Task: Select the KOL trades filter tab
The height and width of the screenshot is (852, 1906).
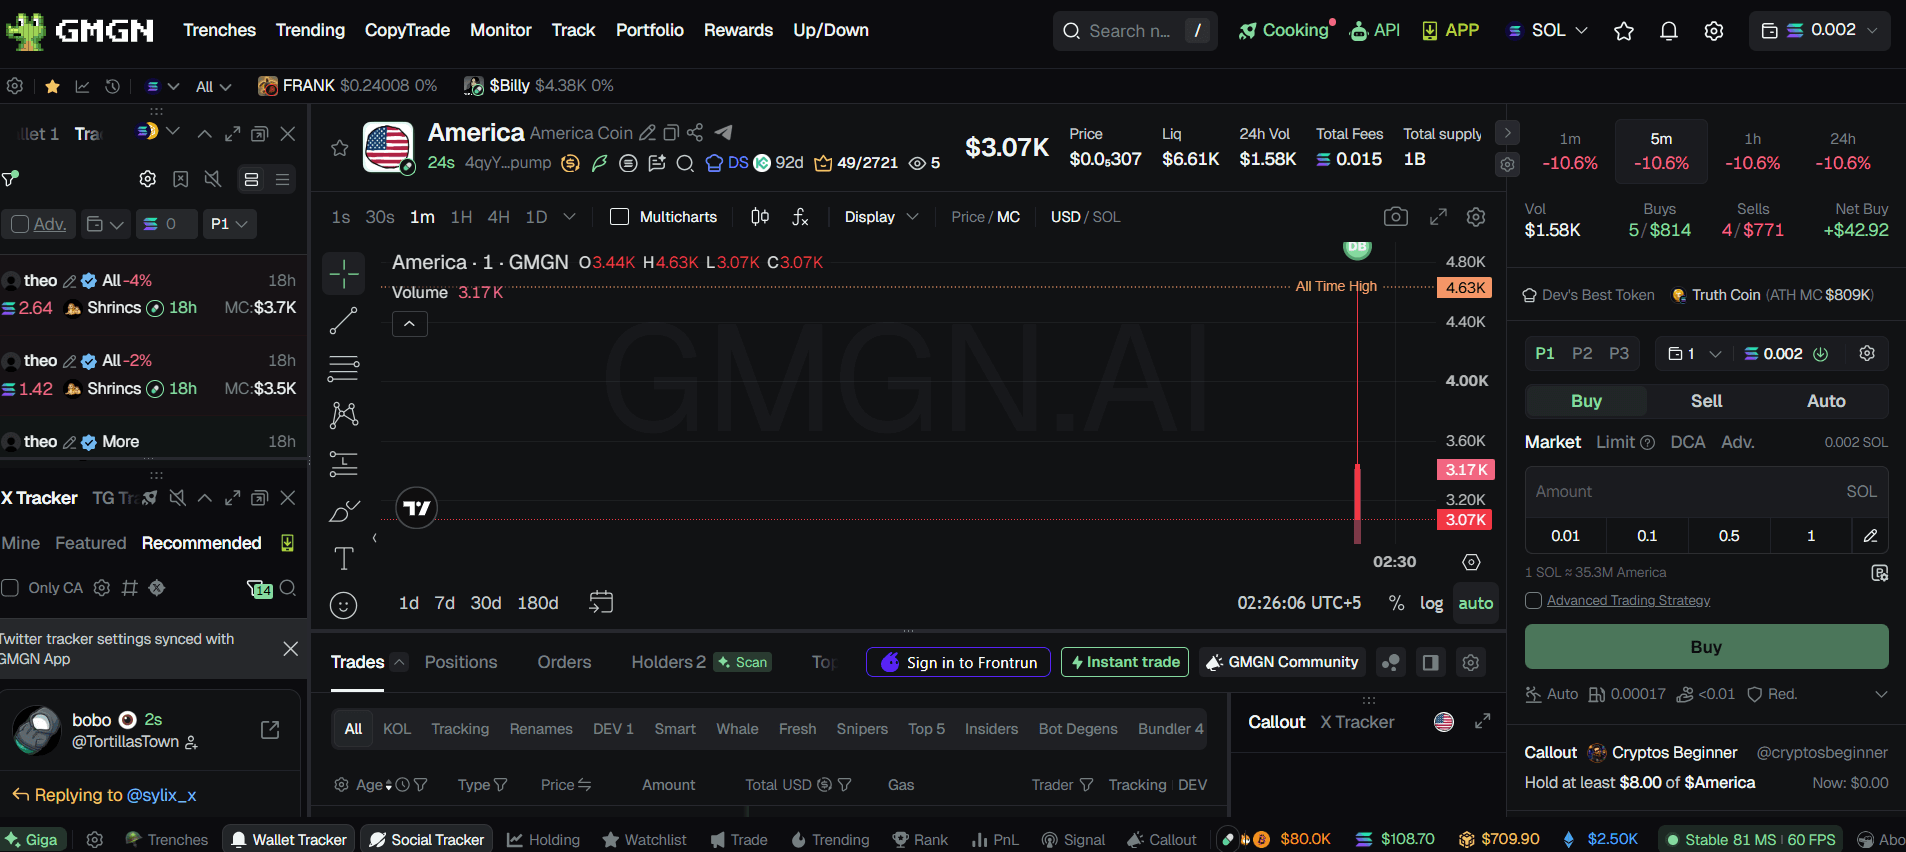Action: [397, 729]
